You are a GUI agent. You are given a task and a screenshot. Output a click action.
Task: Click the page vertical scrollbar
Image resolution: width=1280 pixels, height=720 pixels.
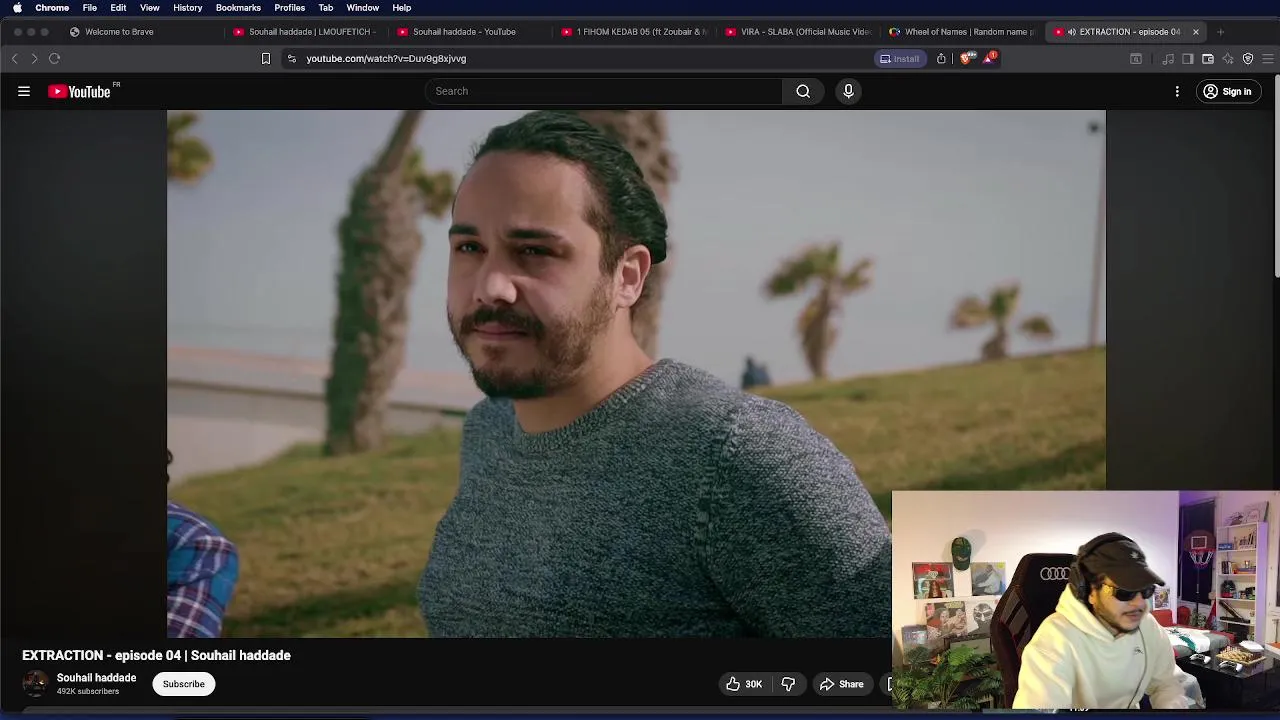pyautogui.click(x=1276, y=175)
